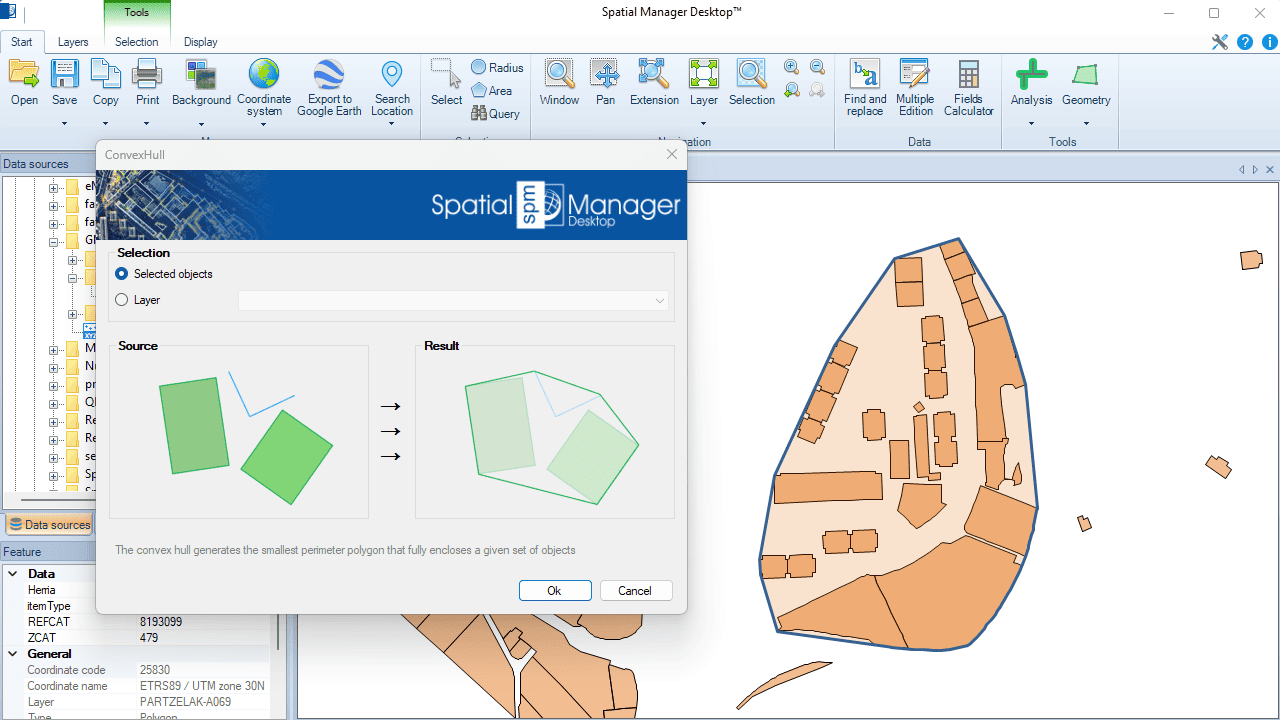
Task: Open the Query selection binoculars tool
Action: pos(495,114)
